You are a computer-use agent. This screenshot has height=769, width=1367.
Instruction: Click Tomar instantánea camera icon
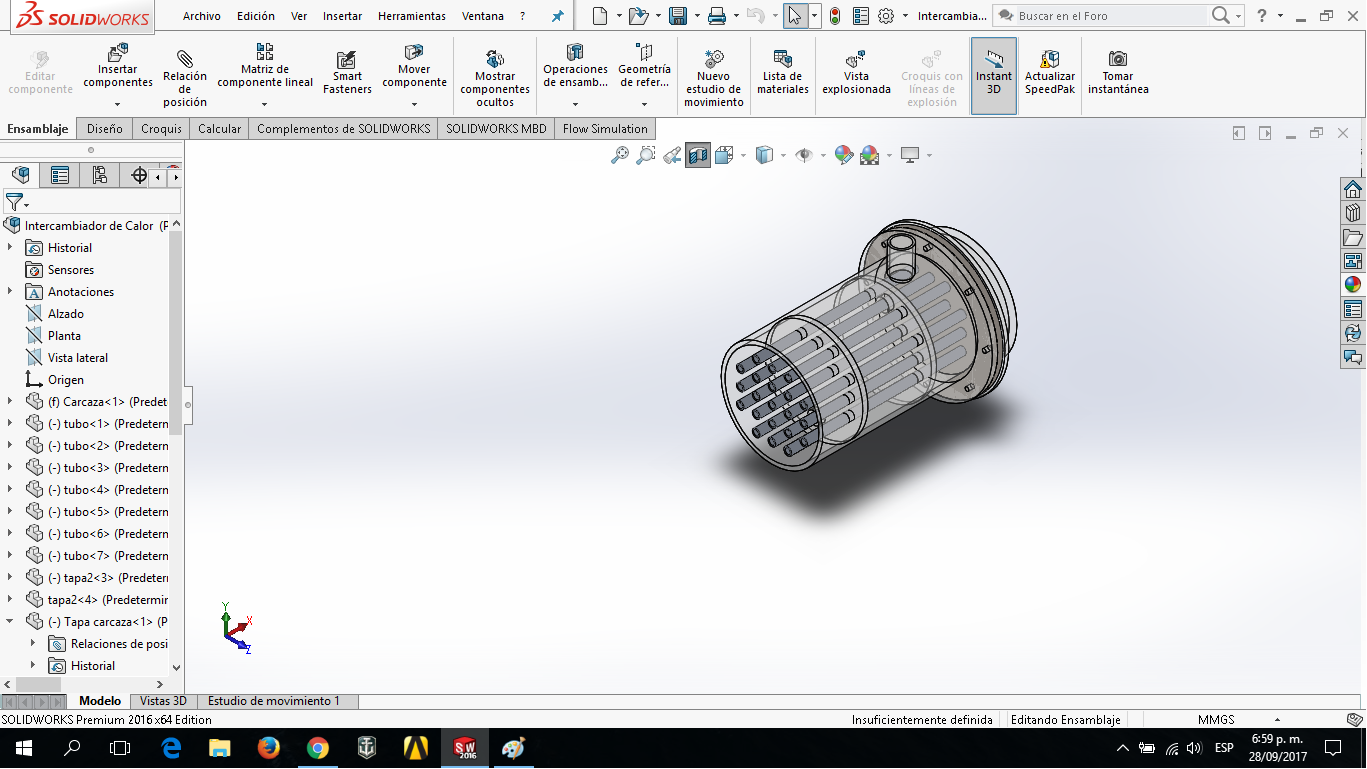(x=1118, y=59)
